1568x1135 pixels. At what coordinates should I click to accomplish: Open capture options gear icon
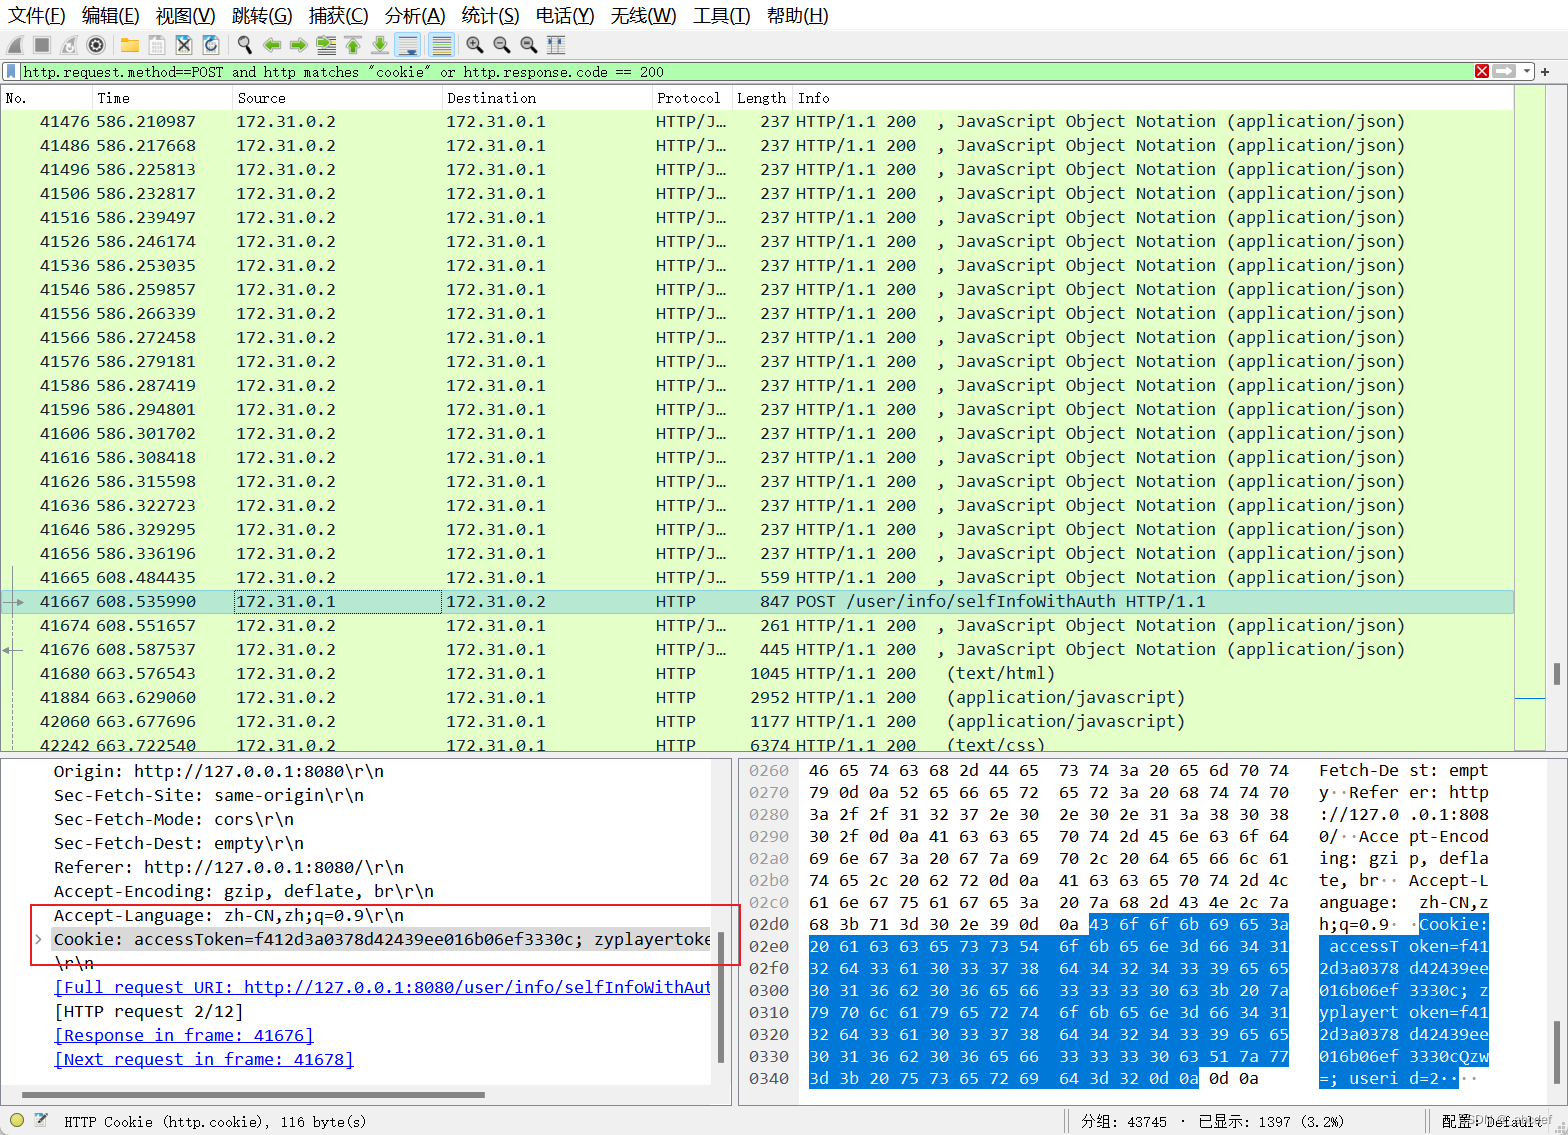[96, 45]
